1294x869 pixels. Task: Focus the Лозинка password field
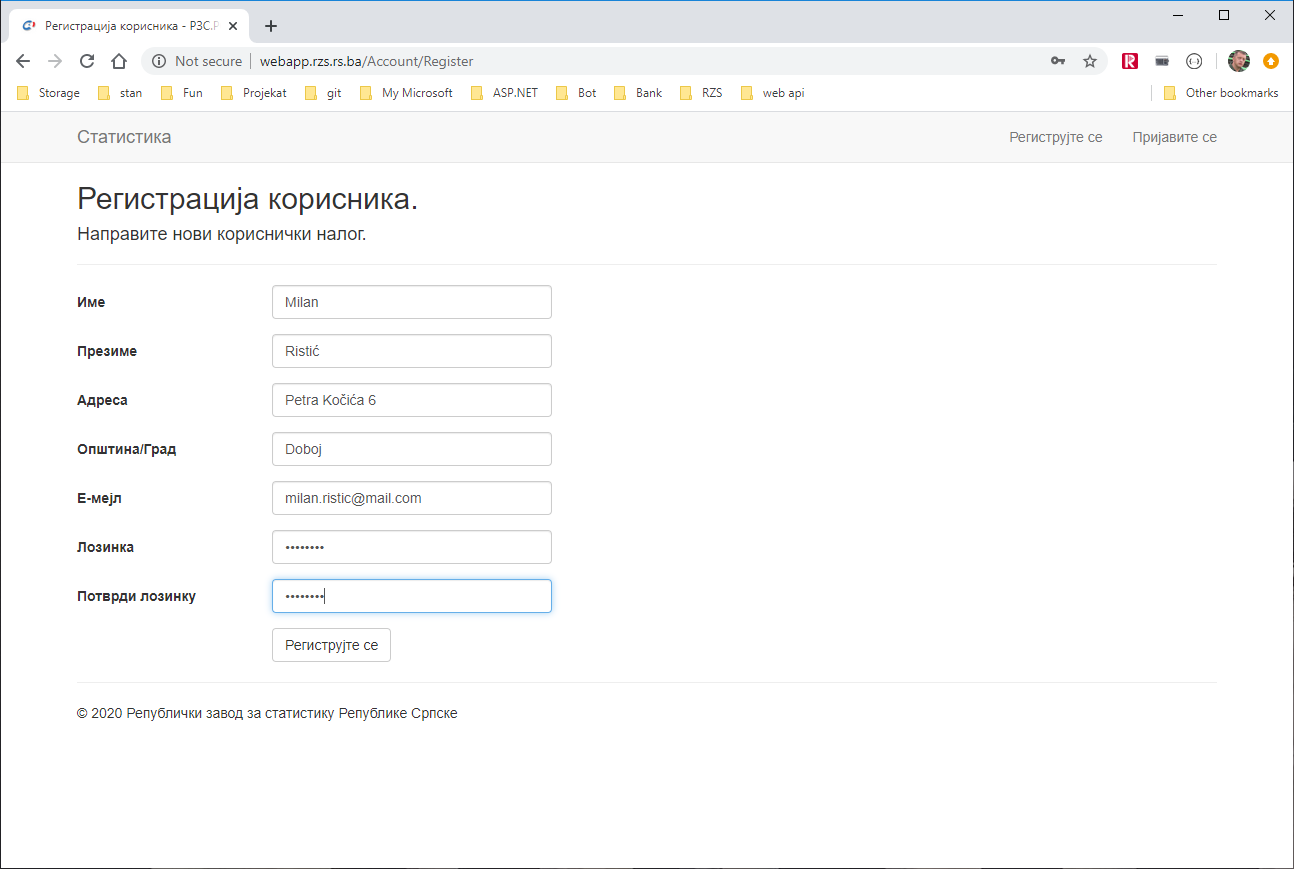[x=411, y=547]
